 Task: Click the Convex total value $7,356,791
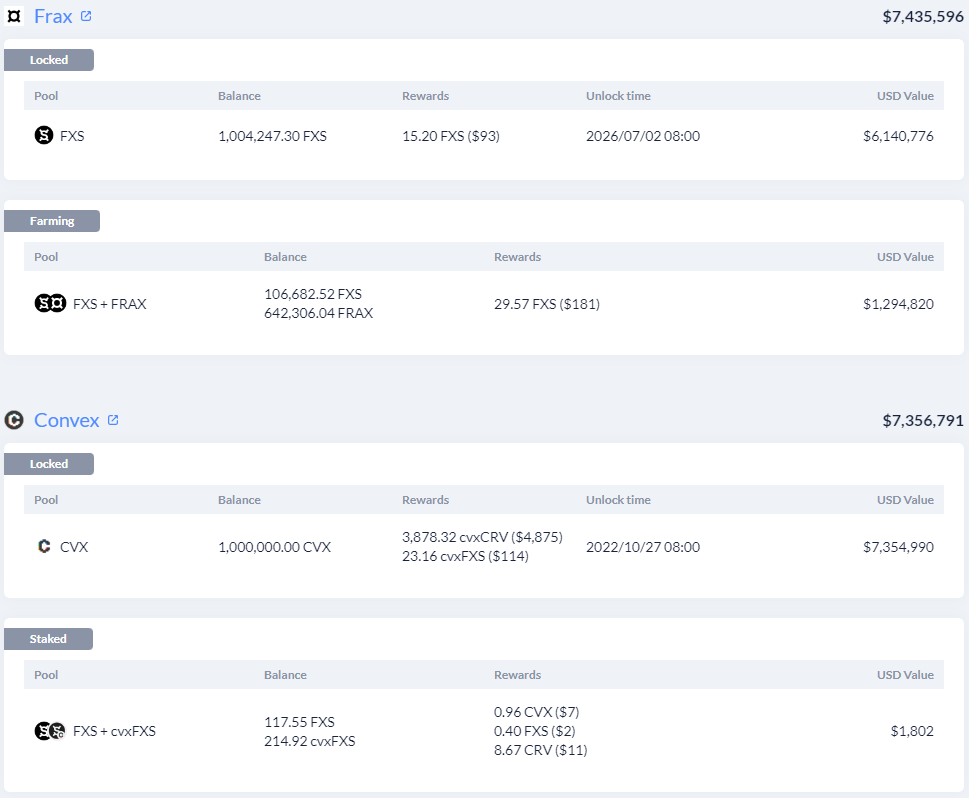click(x=923, y=420)
